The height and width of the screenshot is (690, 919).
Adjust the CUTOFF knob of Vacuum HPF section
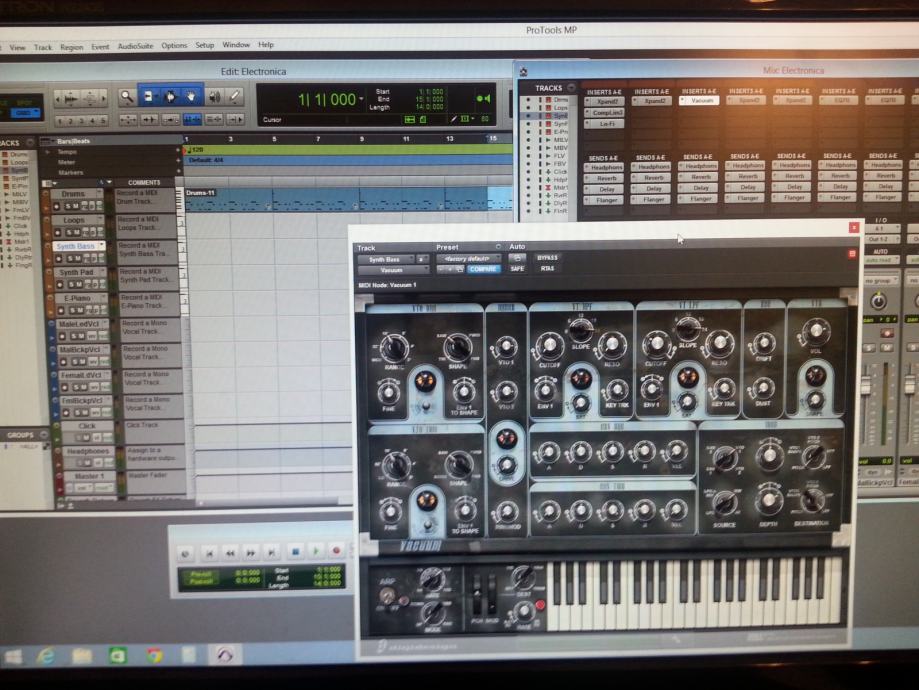coord(549,346)
